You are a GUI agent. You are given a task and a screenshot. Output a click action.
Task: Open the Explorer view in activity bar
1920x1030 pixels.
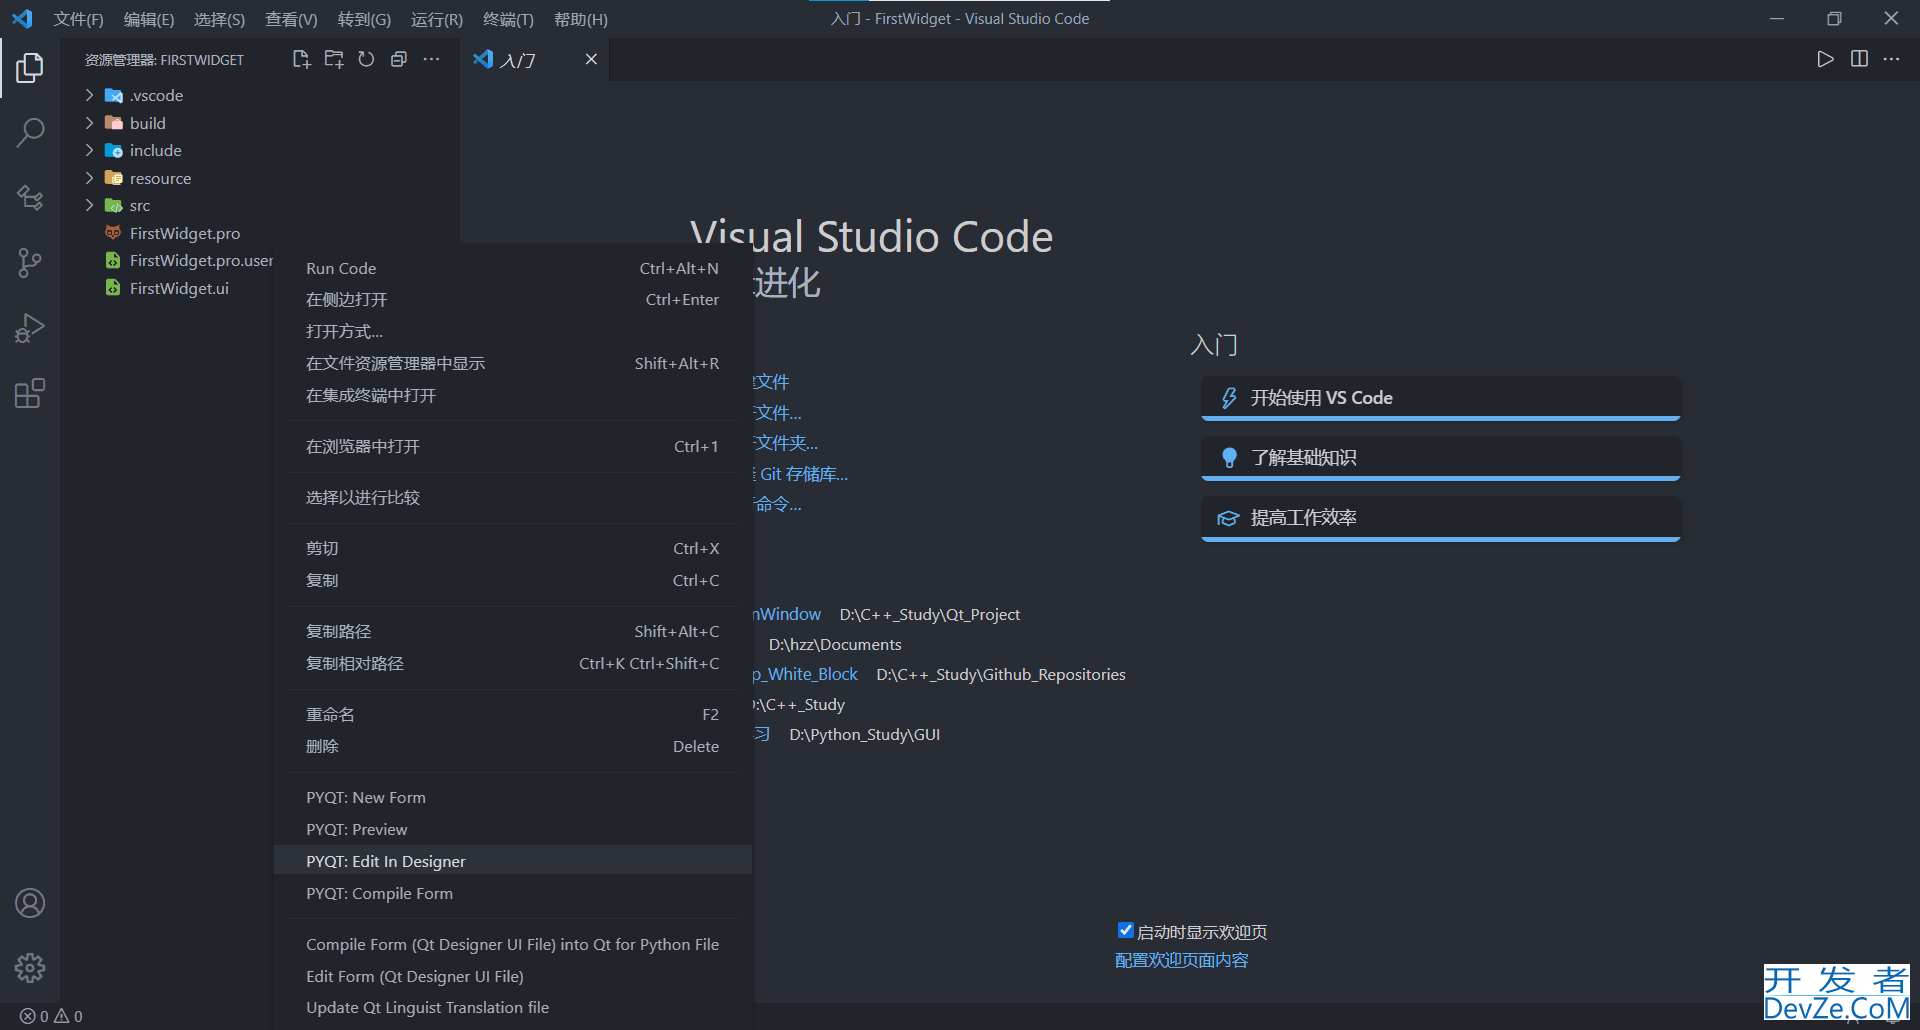(x=30, y=68)
